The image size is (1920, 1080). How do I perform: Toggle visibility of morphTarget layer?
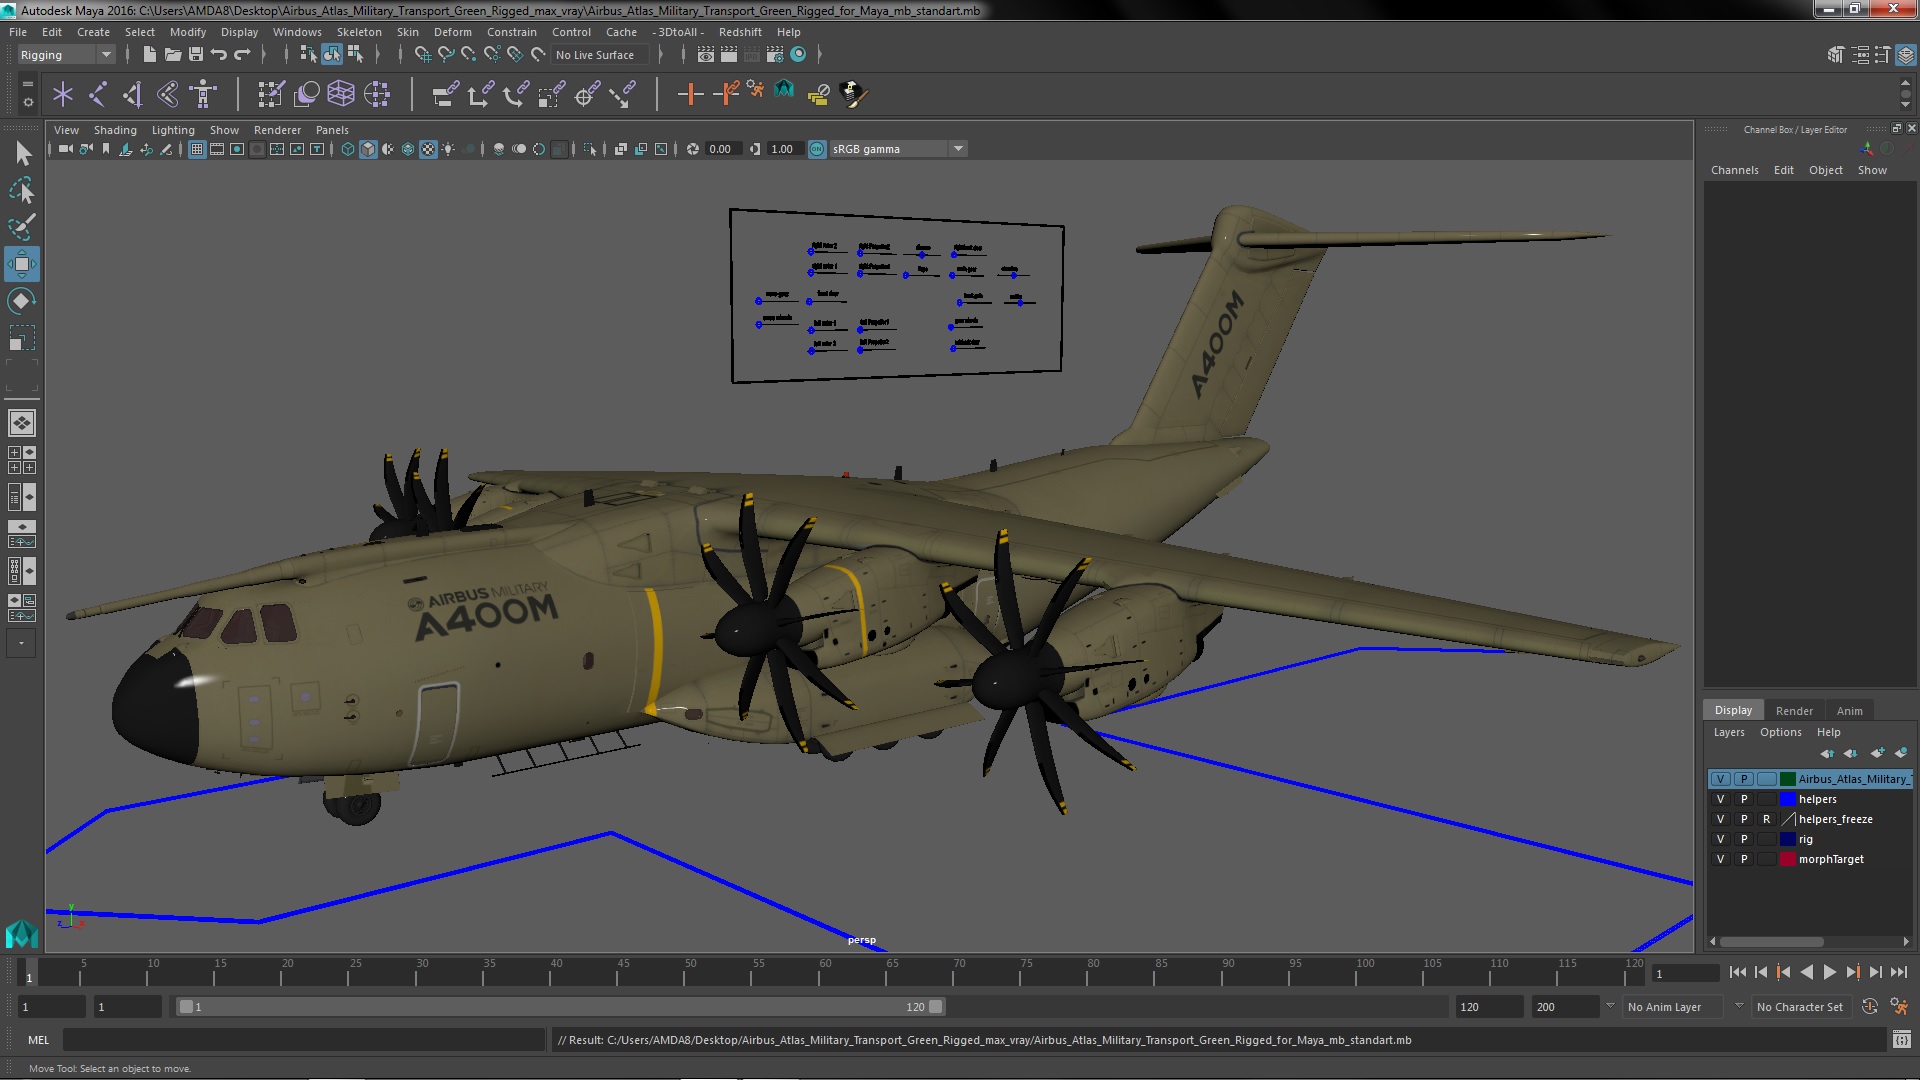tap(1720, 859)
